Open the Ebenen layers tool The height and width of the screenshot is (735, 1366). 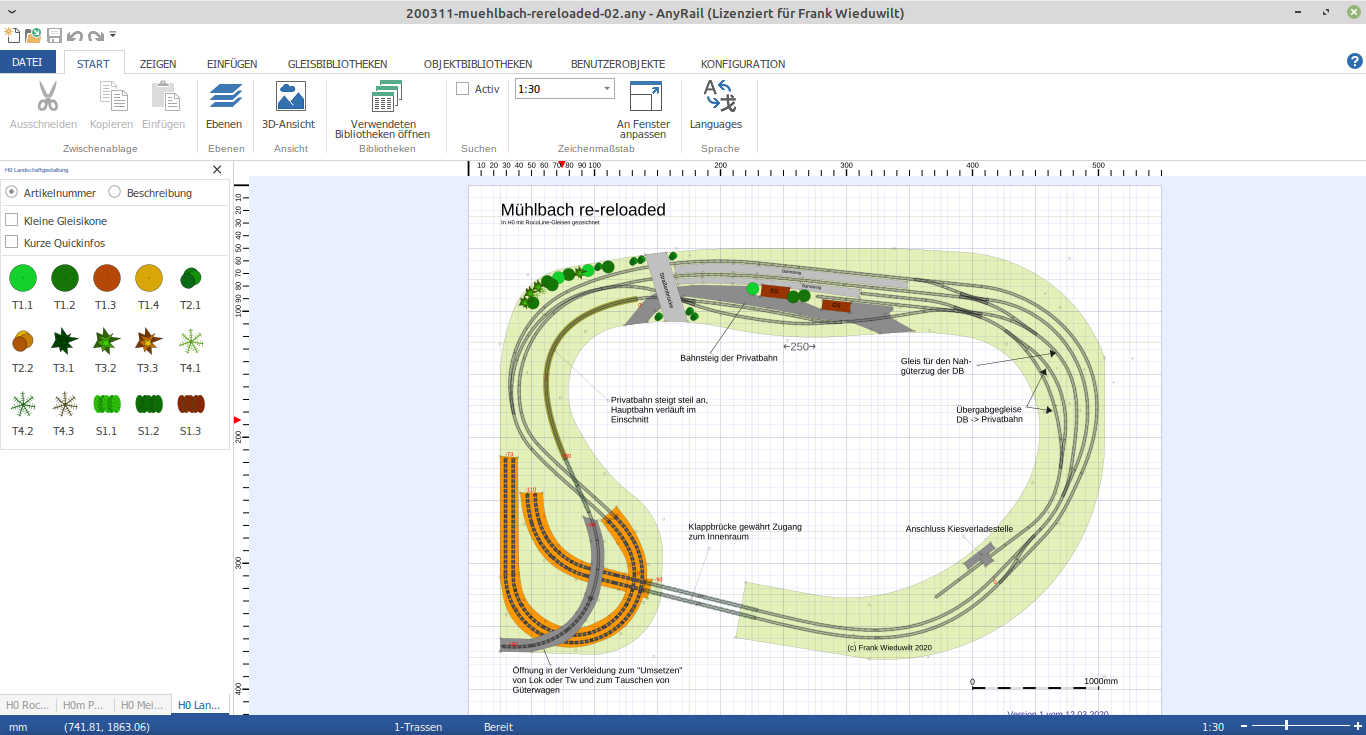224,106
